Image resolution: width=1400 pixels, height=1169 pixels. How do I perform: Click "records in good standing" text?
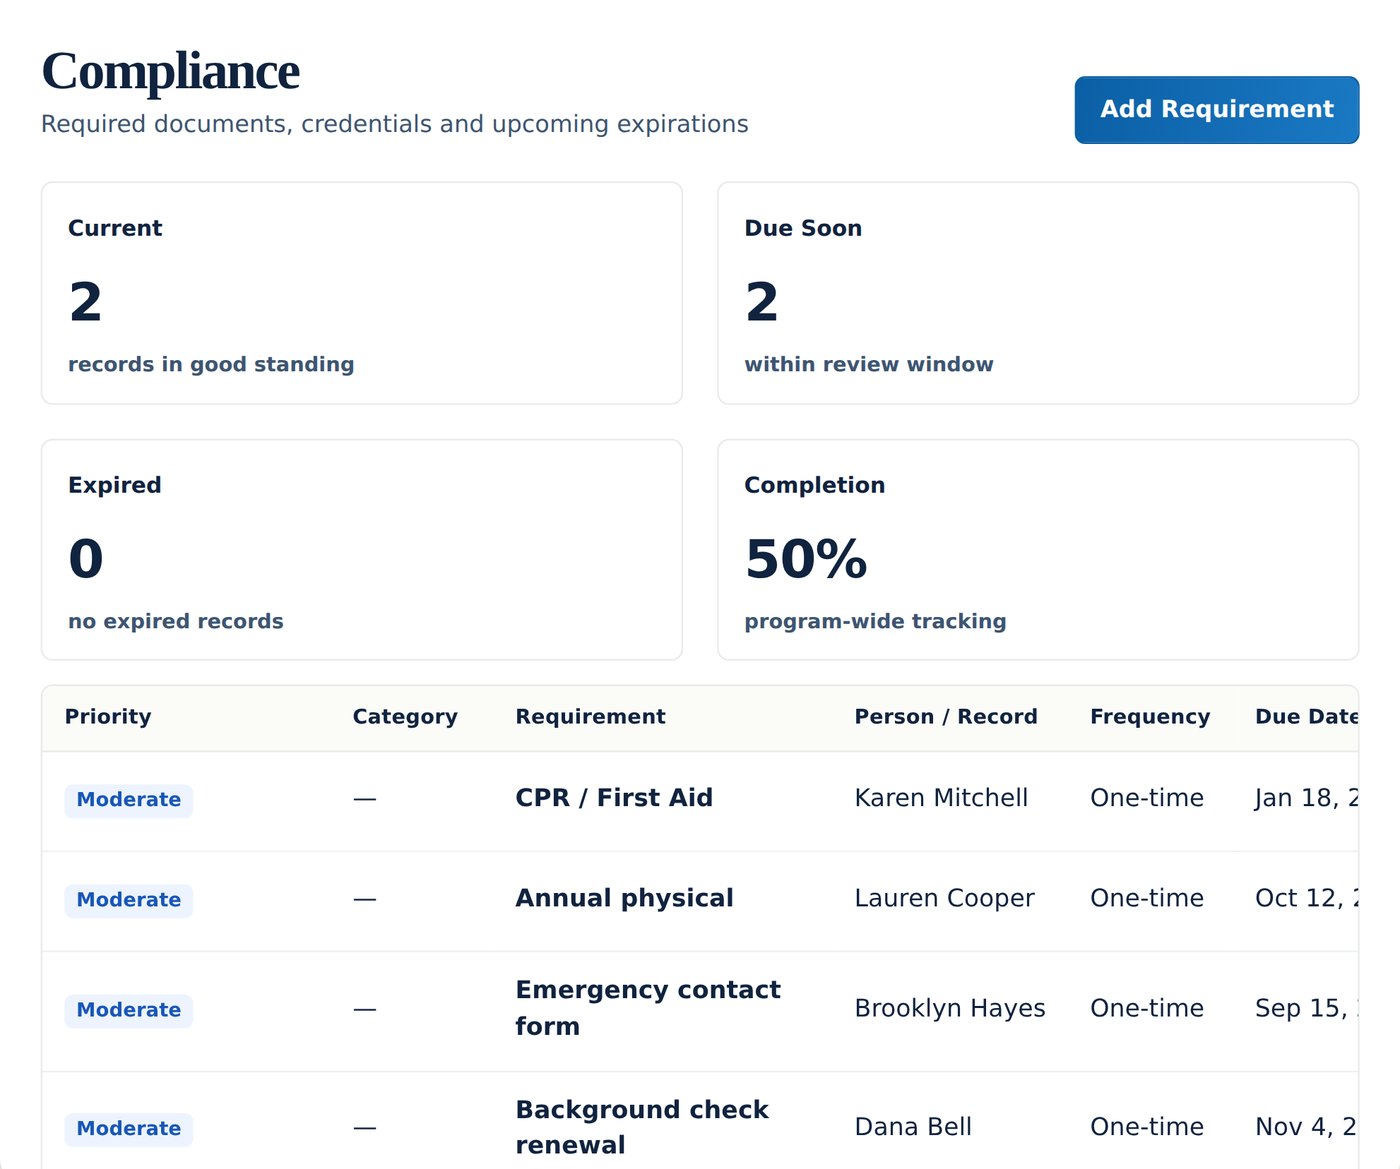pyautogui.click(x=211, y=364)
